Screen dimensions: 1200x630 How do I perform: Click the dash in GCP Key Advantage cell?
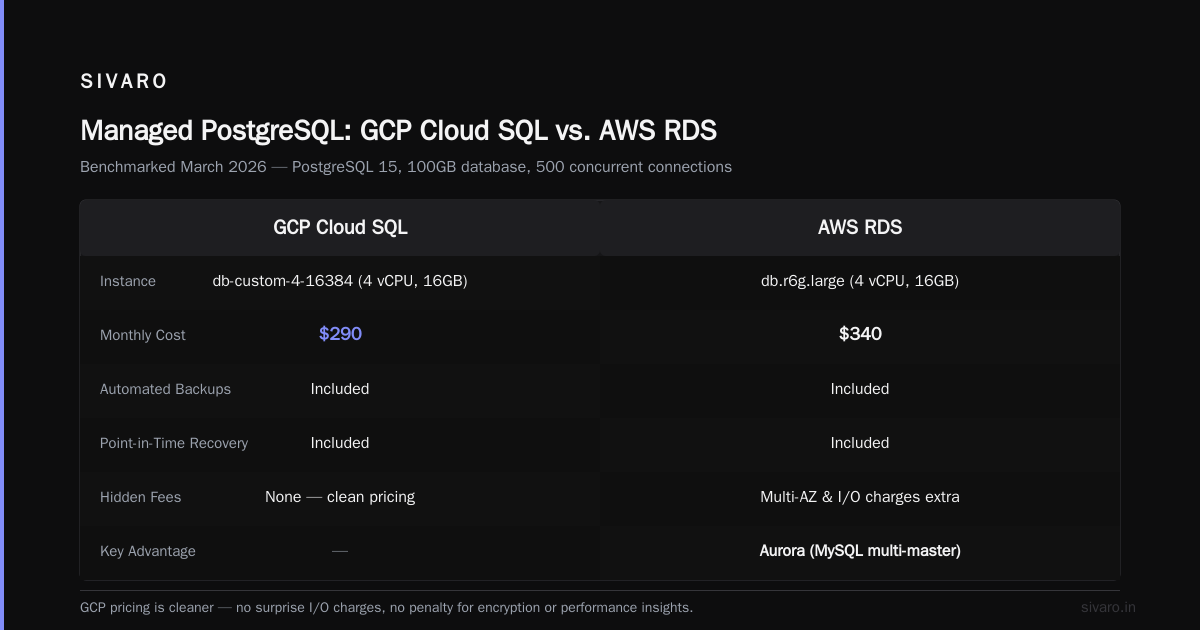coord(340,551)
